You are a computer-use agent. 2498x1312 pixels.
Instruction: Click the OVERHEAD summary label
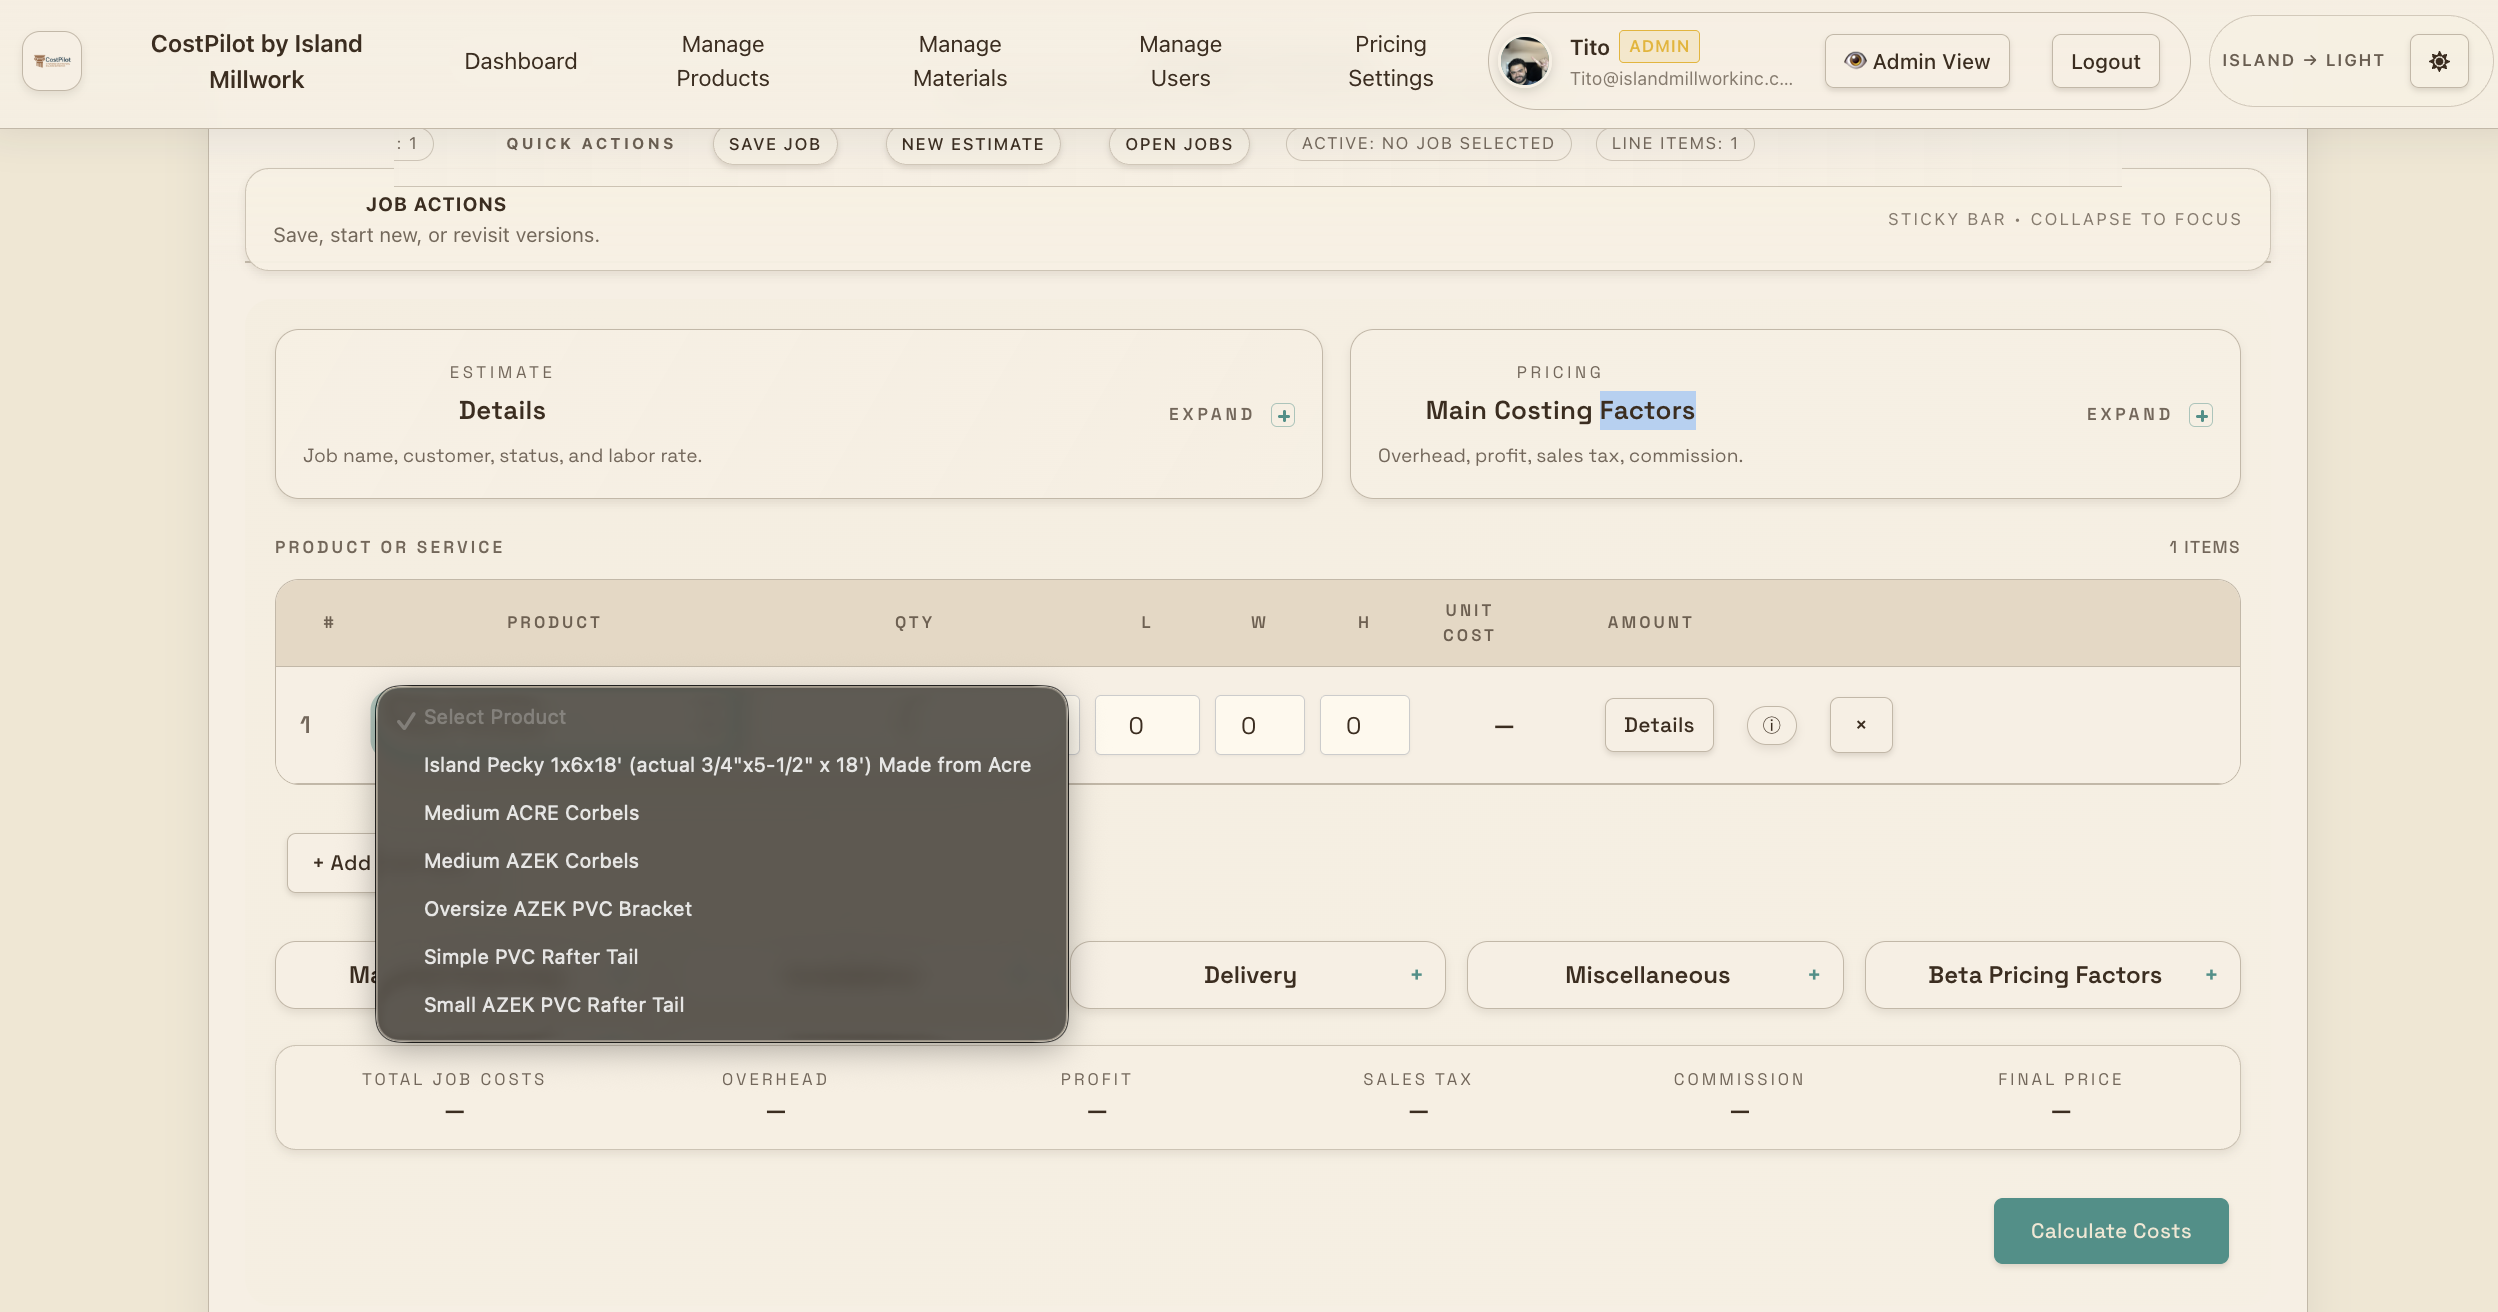click(x=775, y=1079)
